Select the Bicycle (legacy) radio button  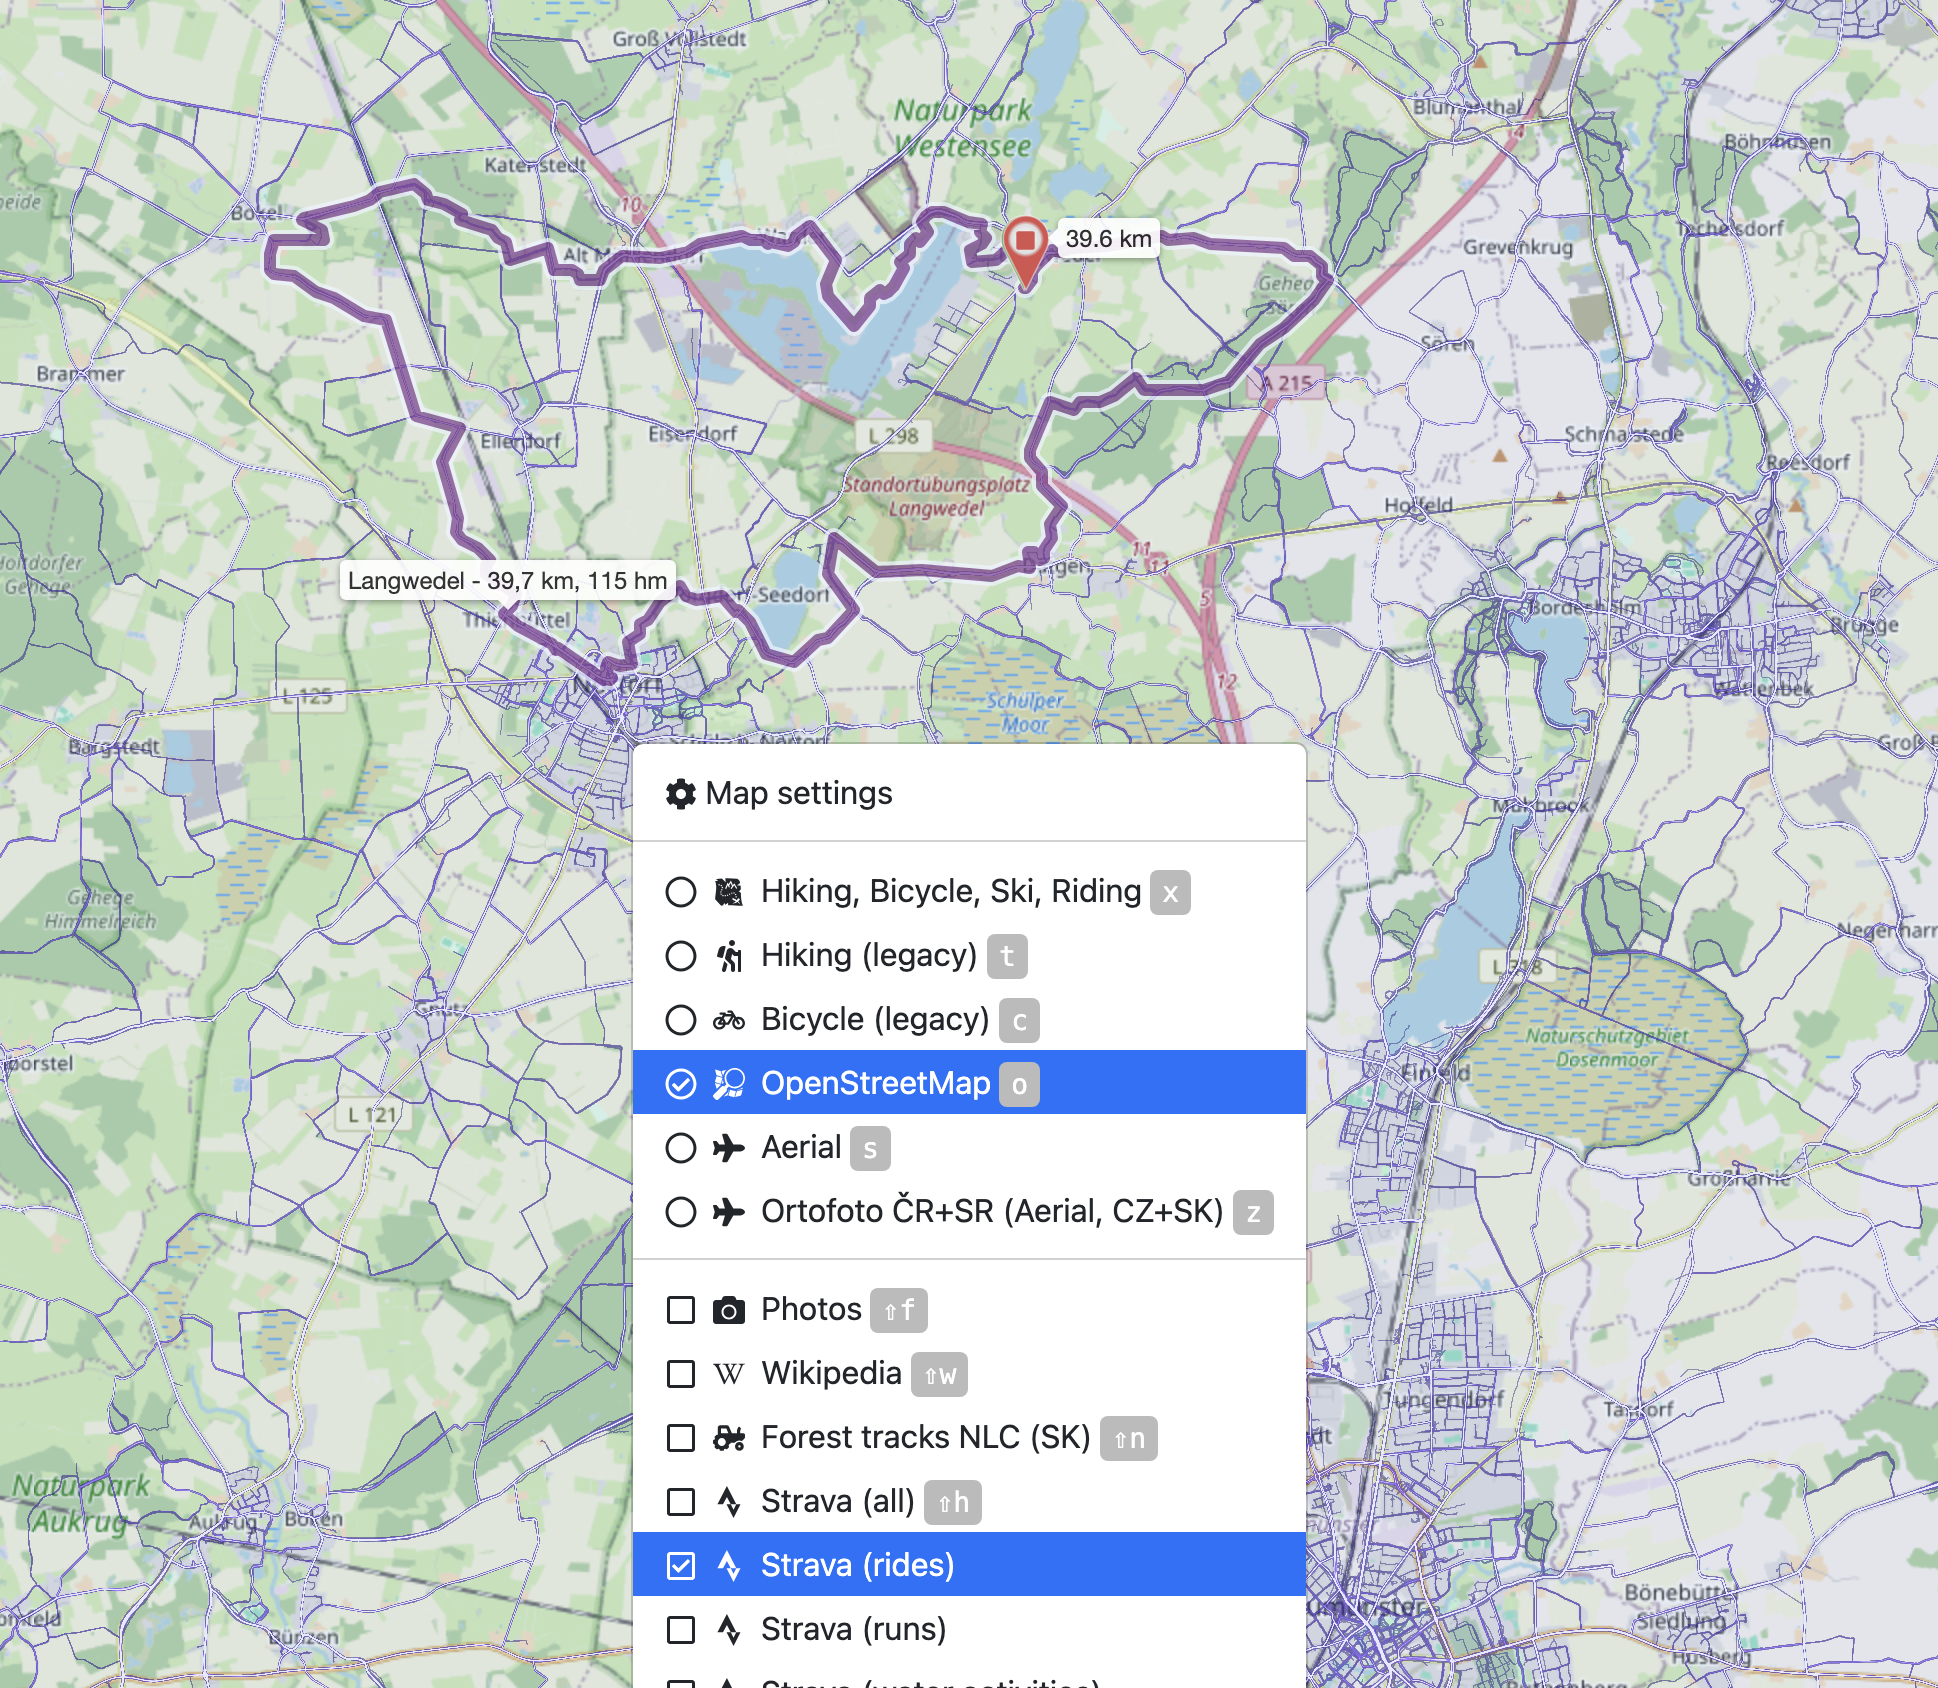tap(681, 1019)
